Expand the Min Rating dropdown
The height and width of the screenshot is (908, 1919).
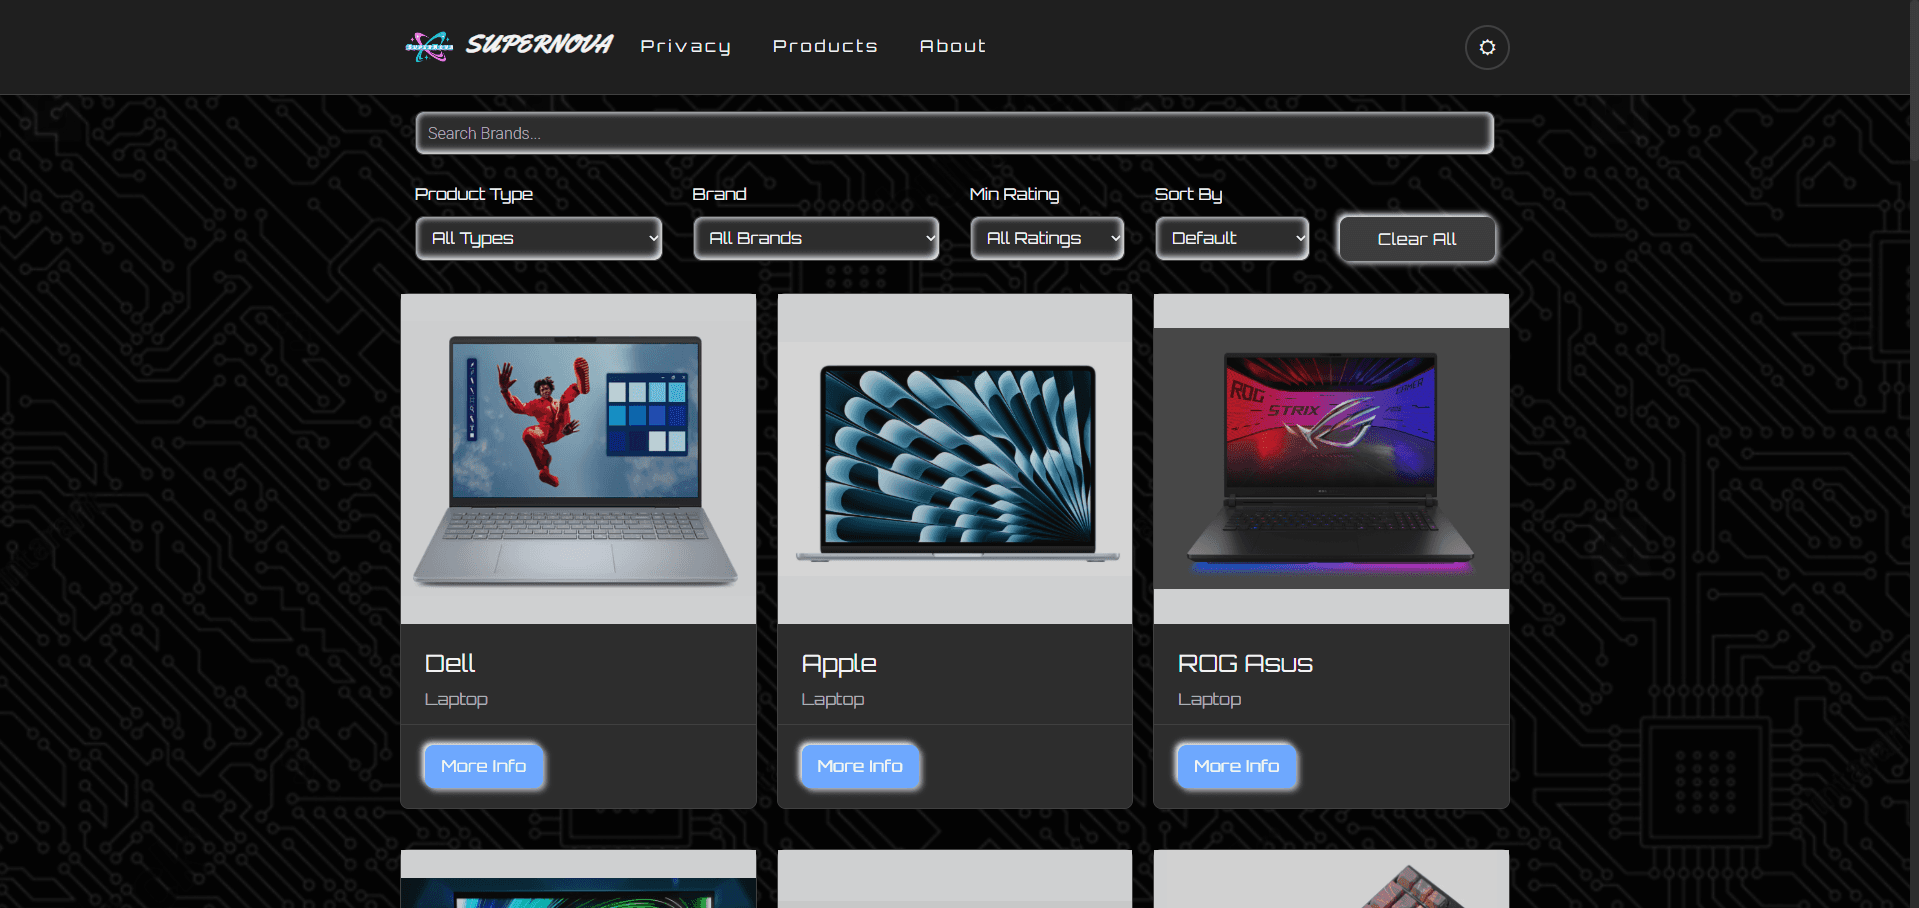pos(1046,238)
